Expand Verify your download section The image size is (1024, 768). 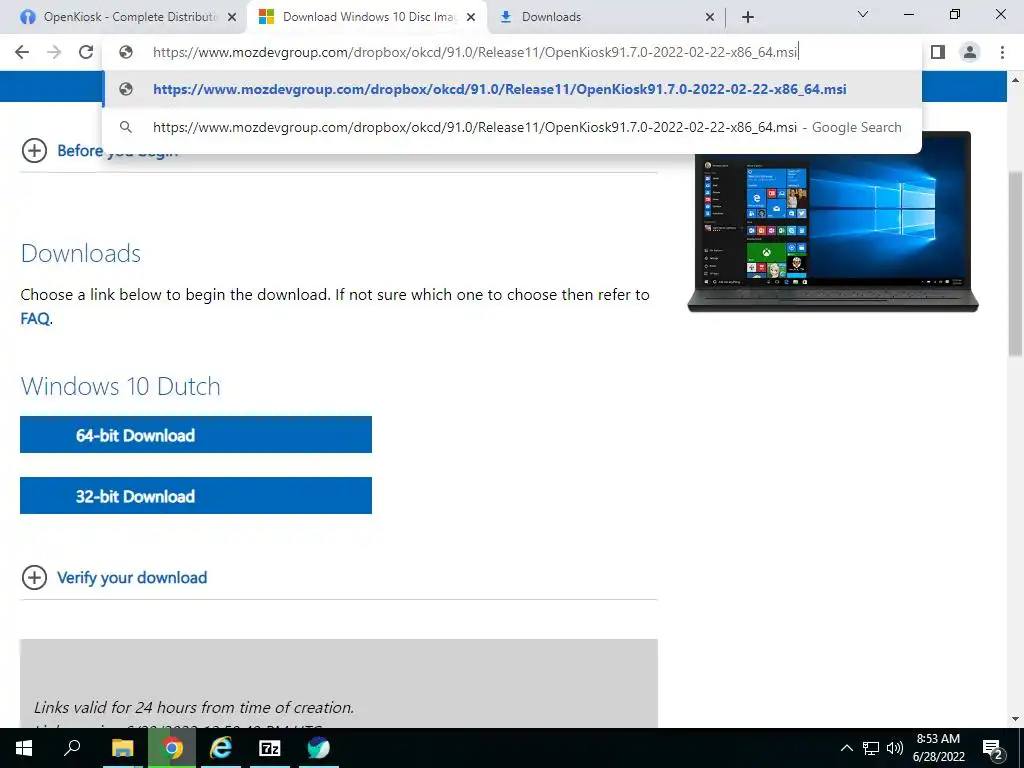click(115, 577)
